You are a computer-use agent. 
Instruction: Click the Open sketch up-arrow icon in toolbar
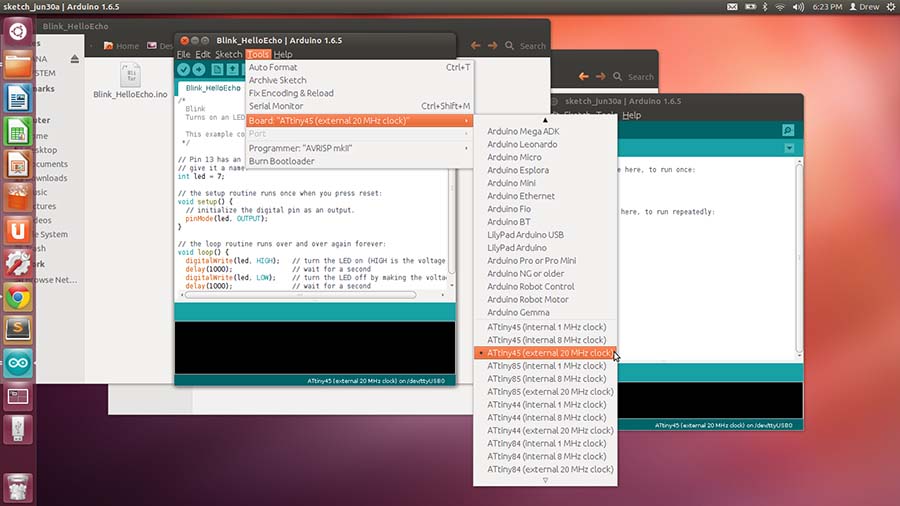click(x=232, y=69)
